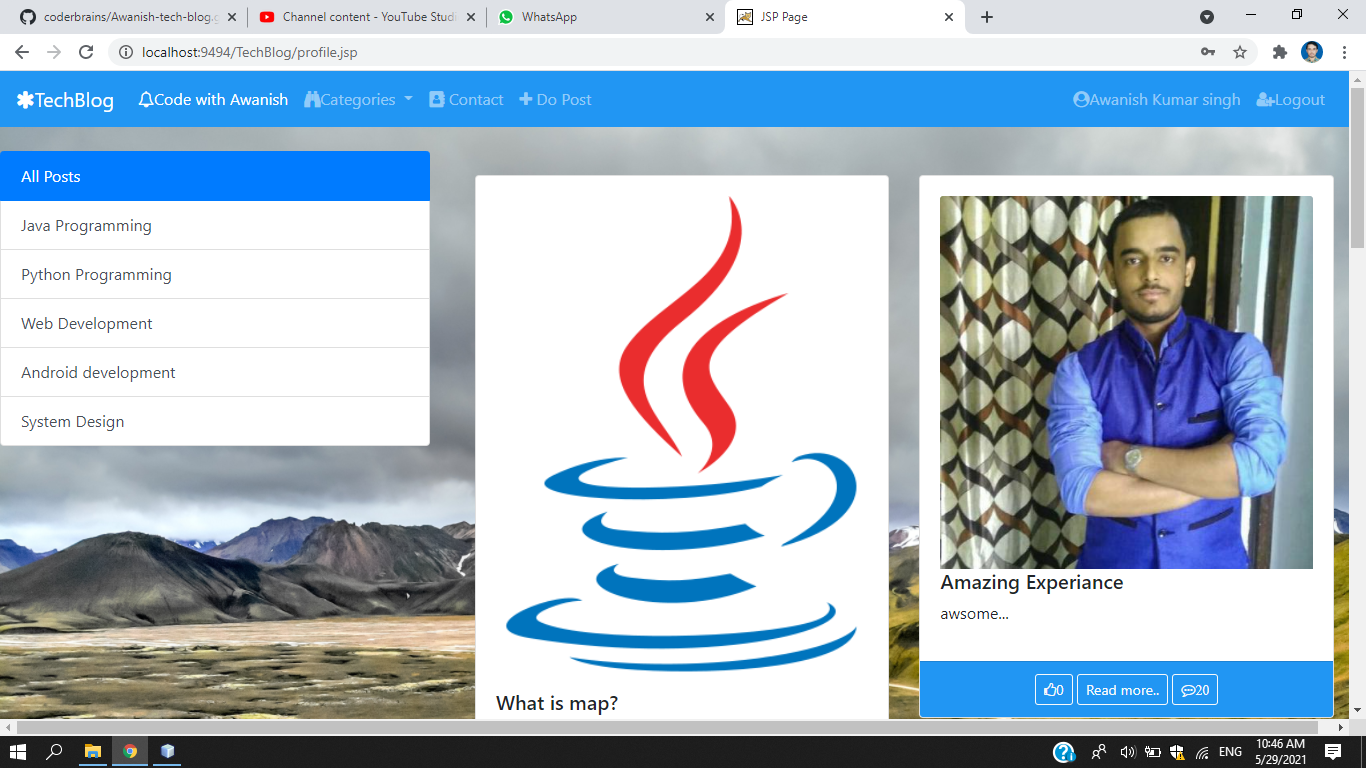Bookmark this page with the star icon
The height and width of the screenshot is (768, 1366).
[x=1240, y=52]
